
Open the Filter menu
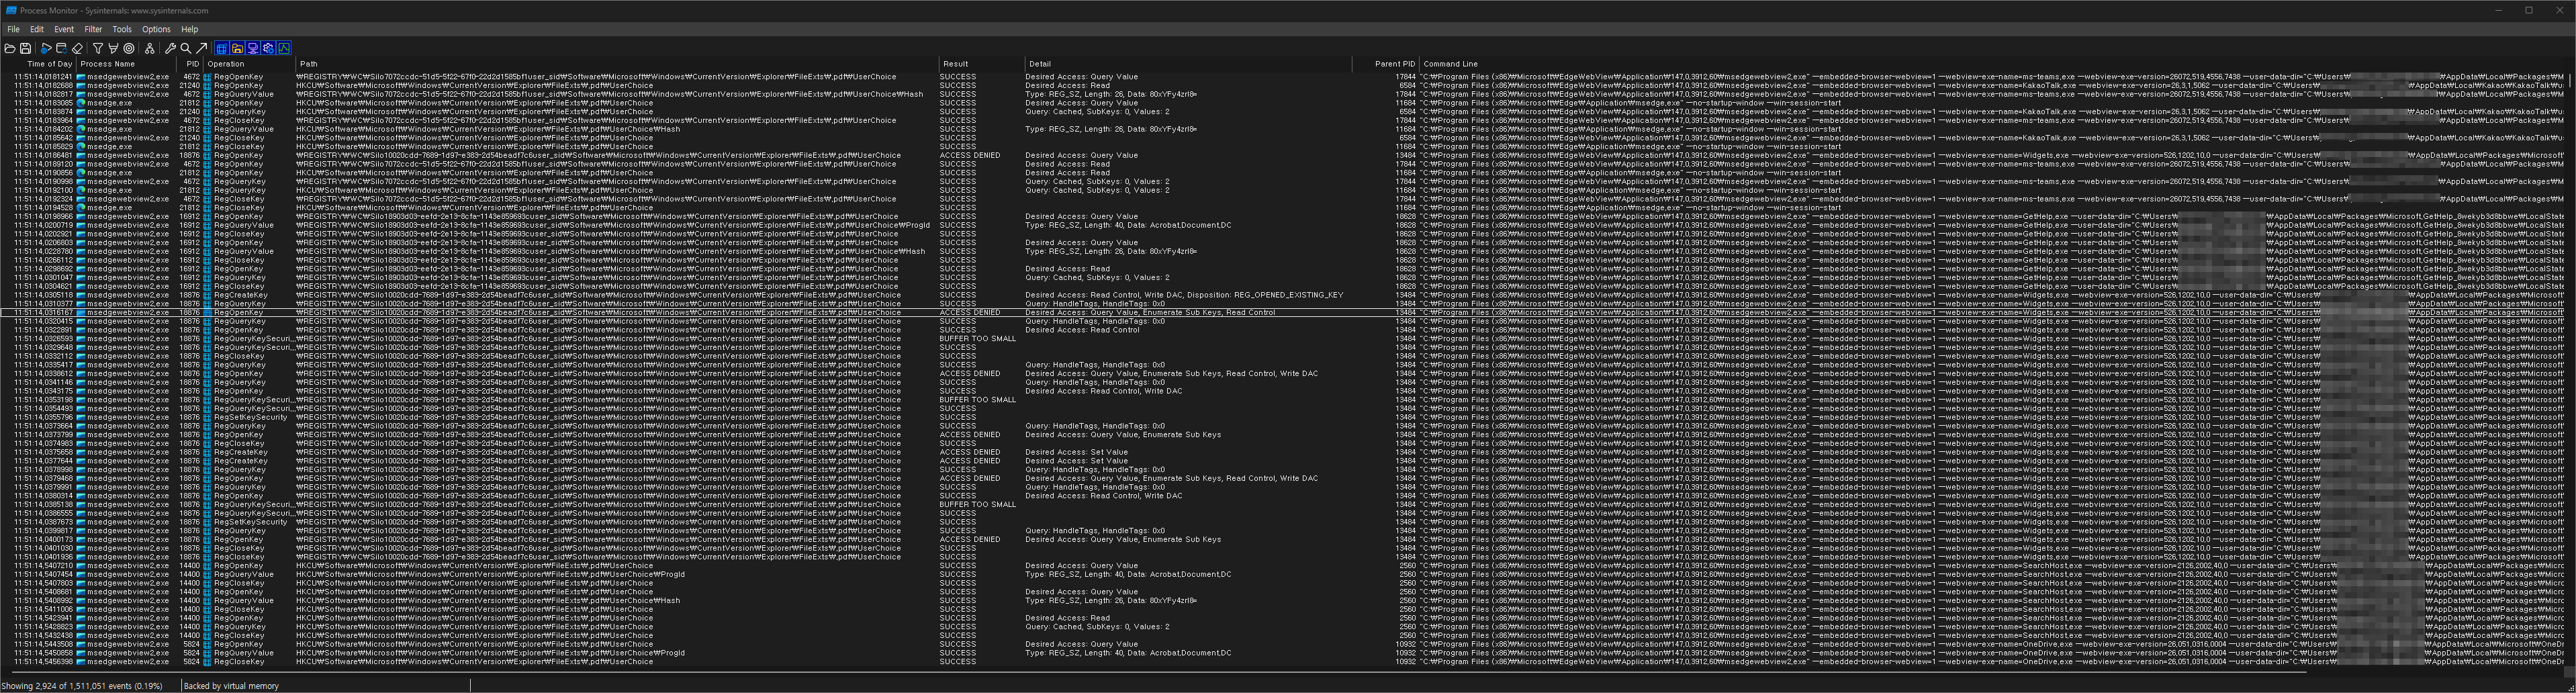click(93, 29)
